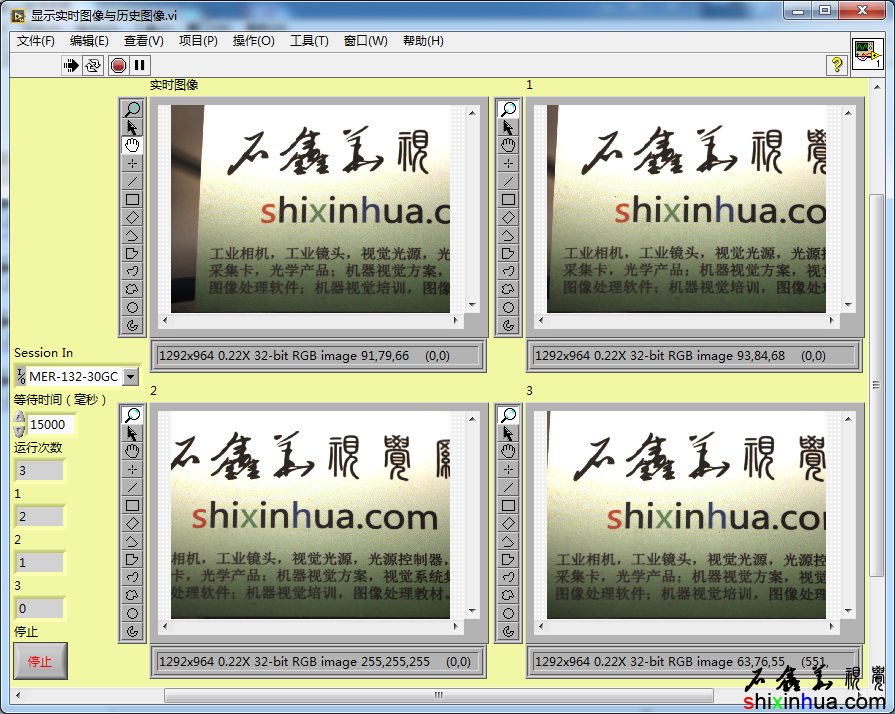Viewport: 895px width, 714px height.
Task: Toggle the Pause button in the toolbar
Action: 140,65
